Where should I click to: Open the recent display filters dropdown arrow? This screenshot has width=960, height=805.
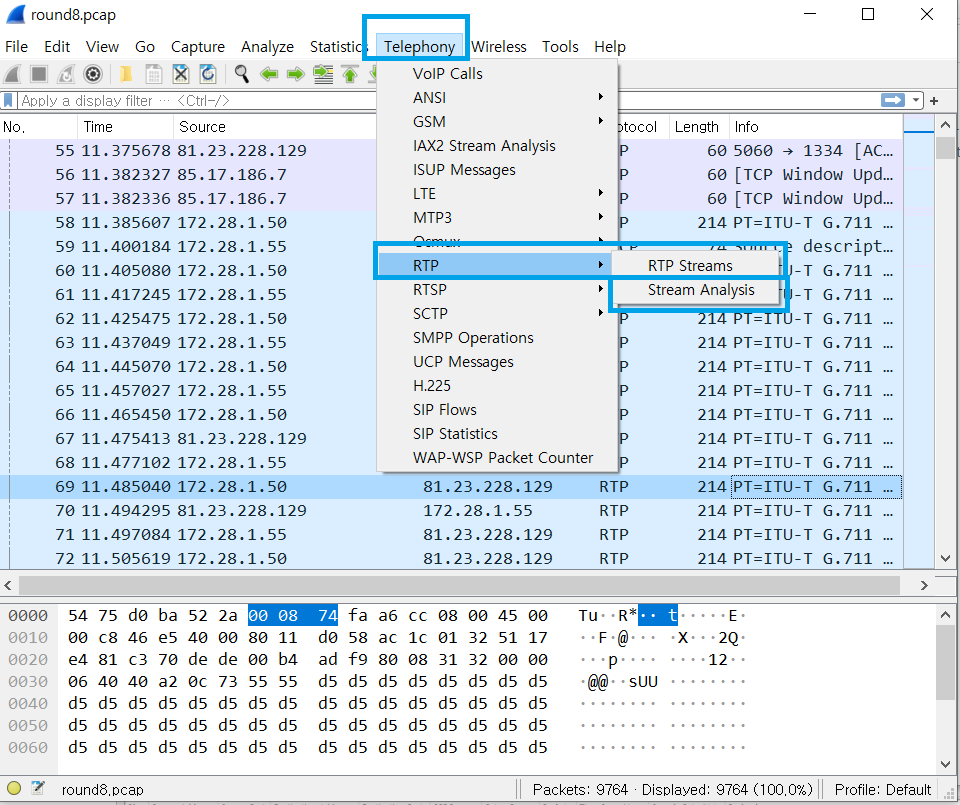coord(915,100)
